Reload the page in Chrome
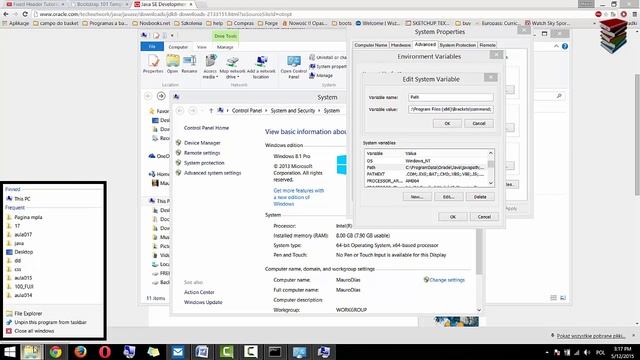640x360 pixels. coord(25,14)
